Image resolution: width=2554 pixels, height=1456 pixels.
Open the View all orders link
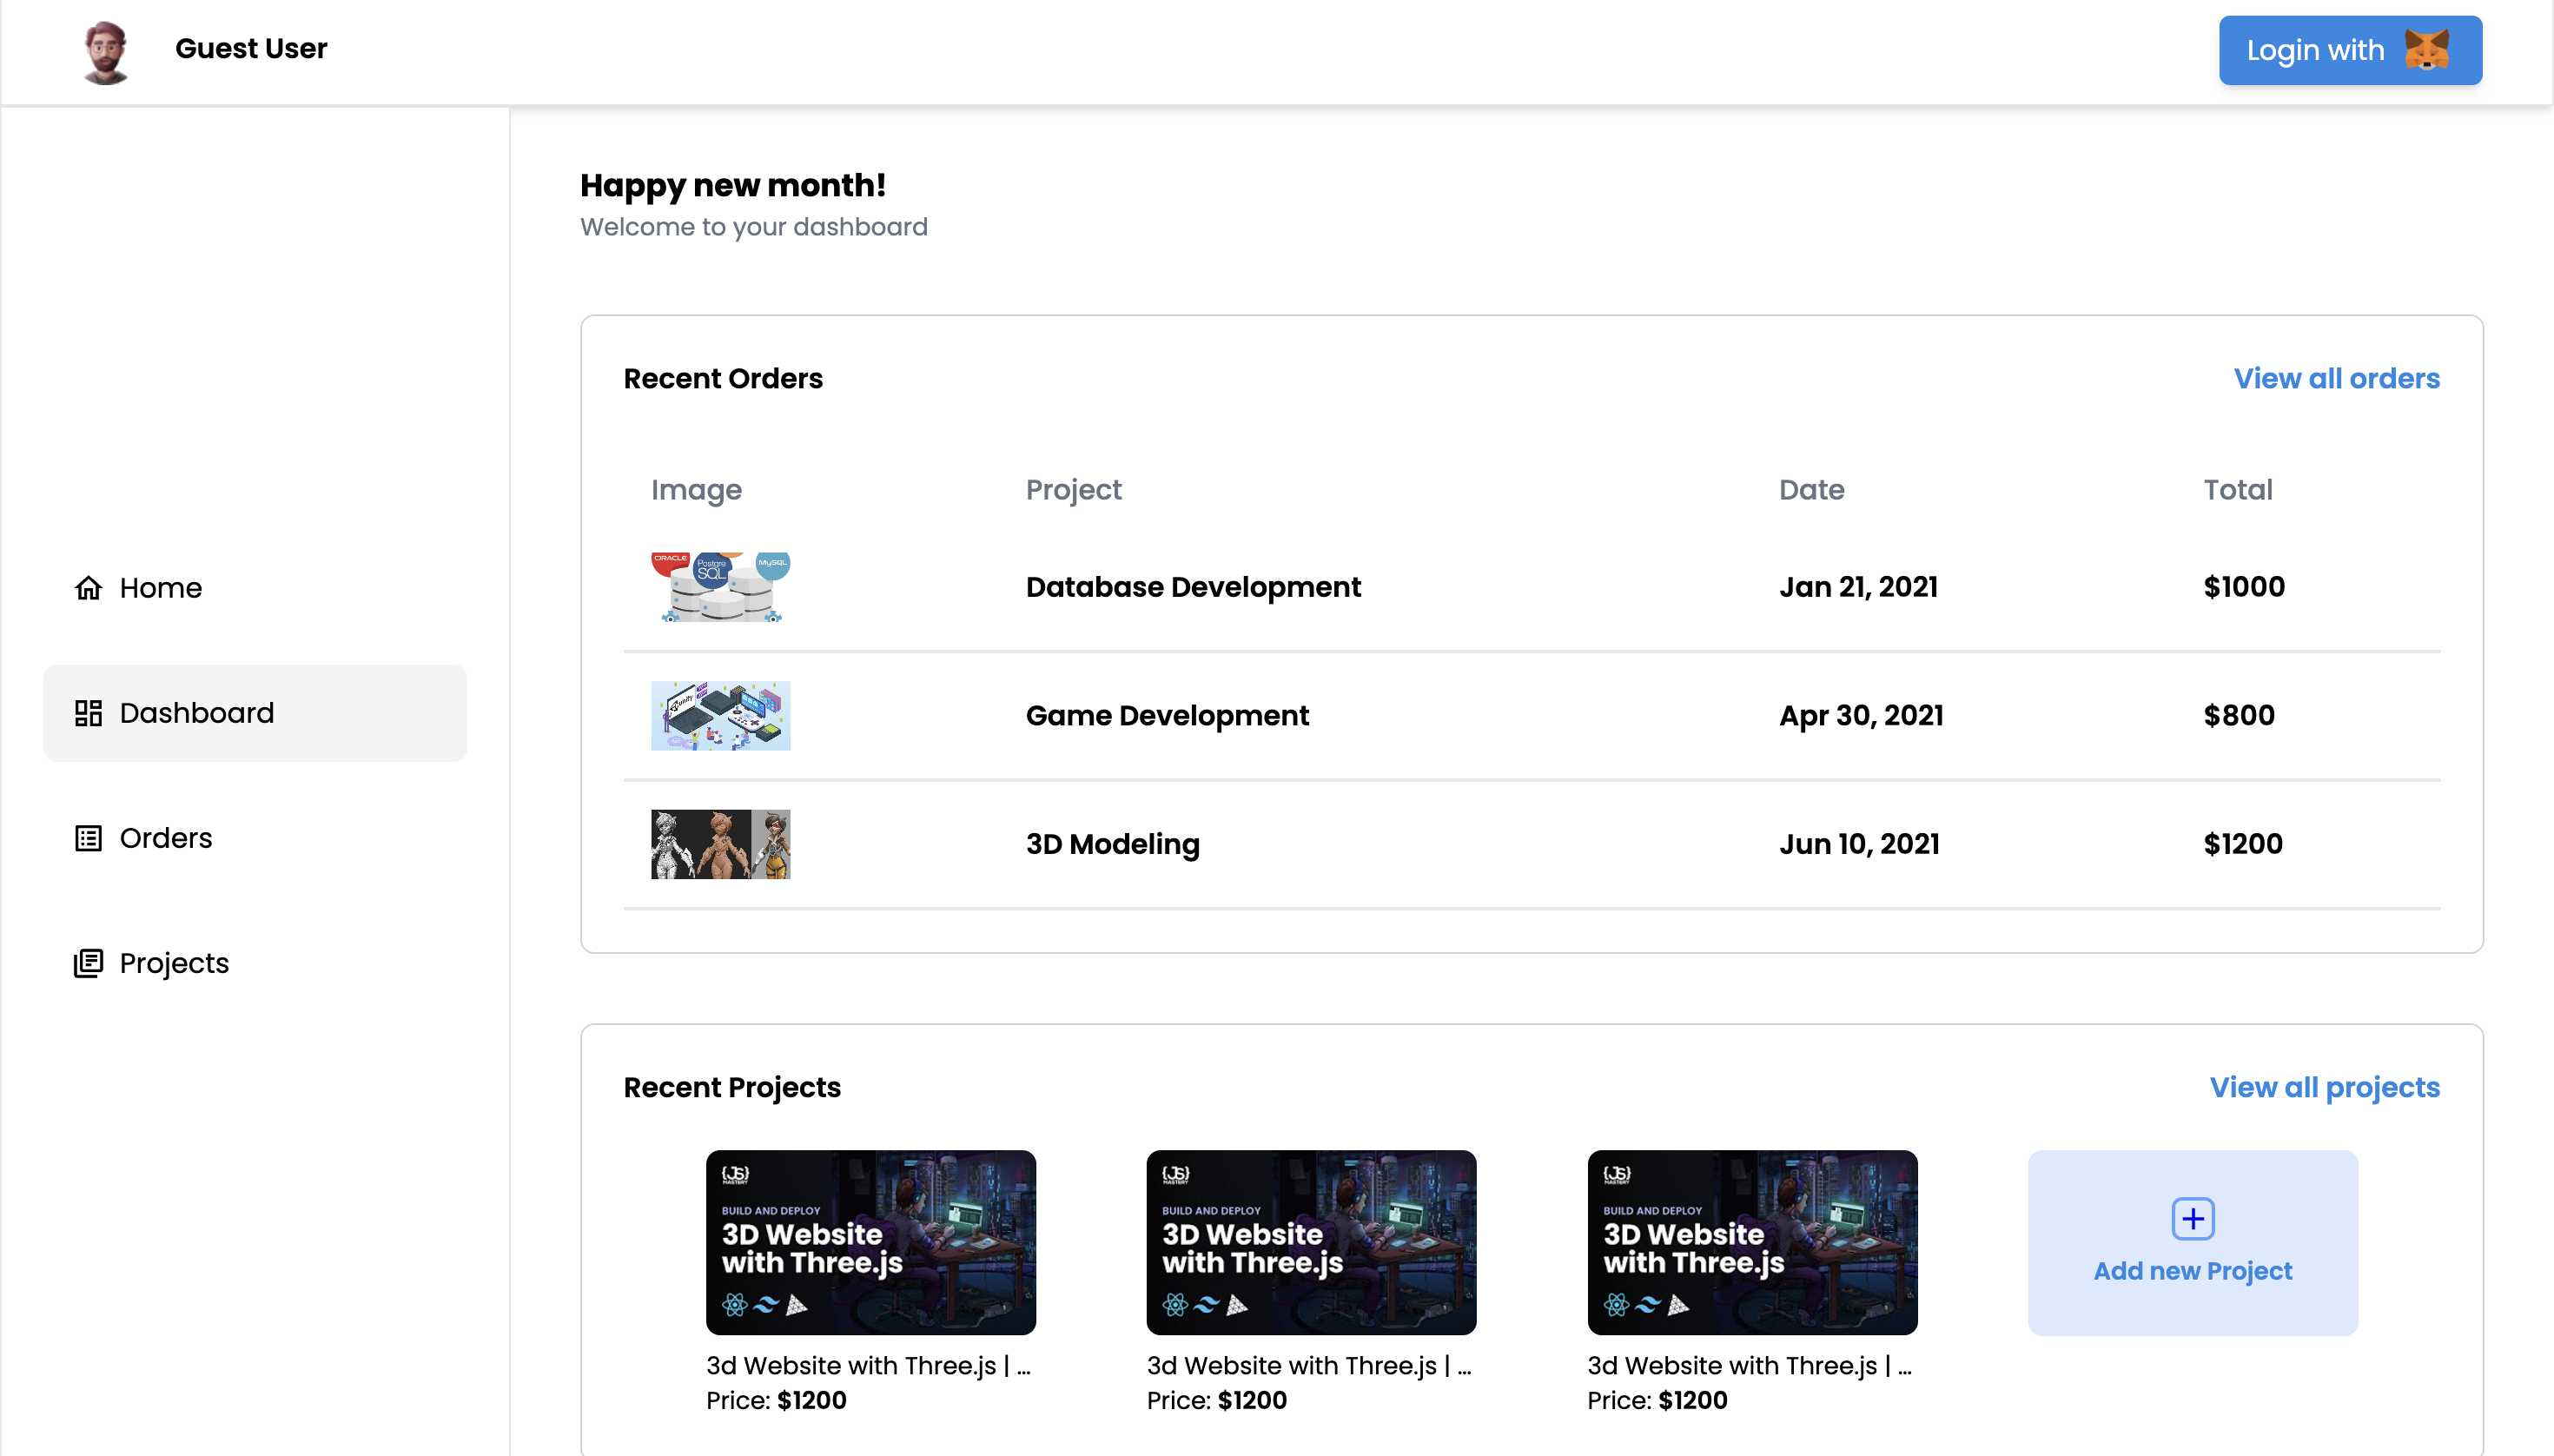(x=2336, y=379)
